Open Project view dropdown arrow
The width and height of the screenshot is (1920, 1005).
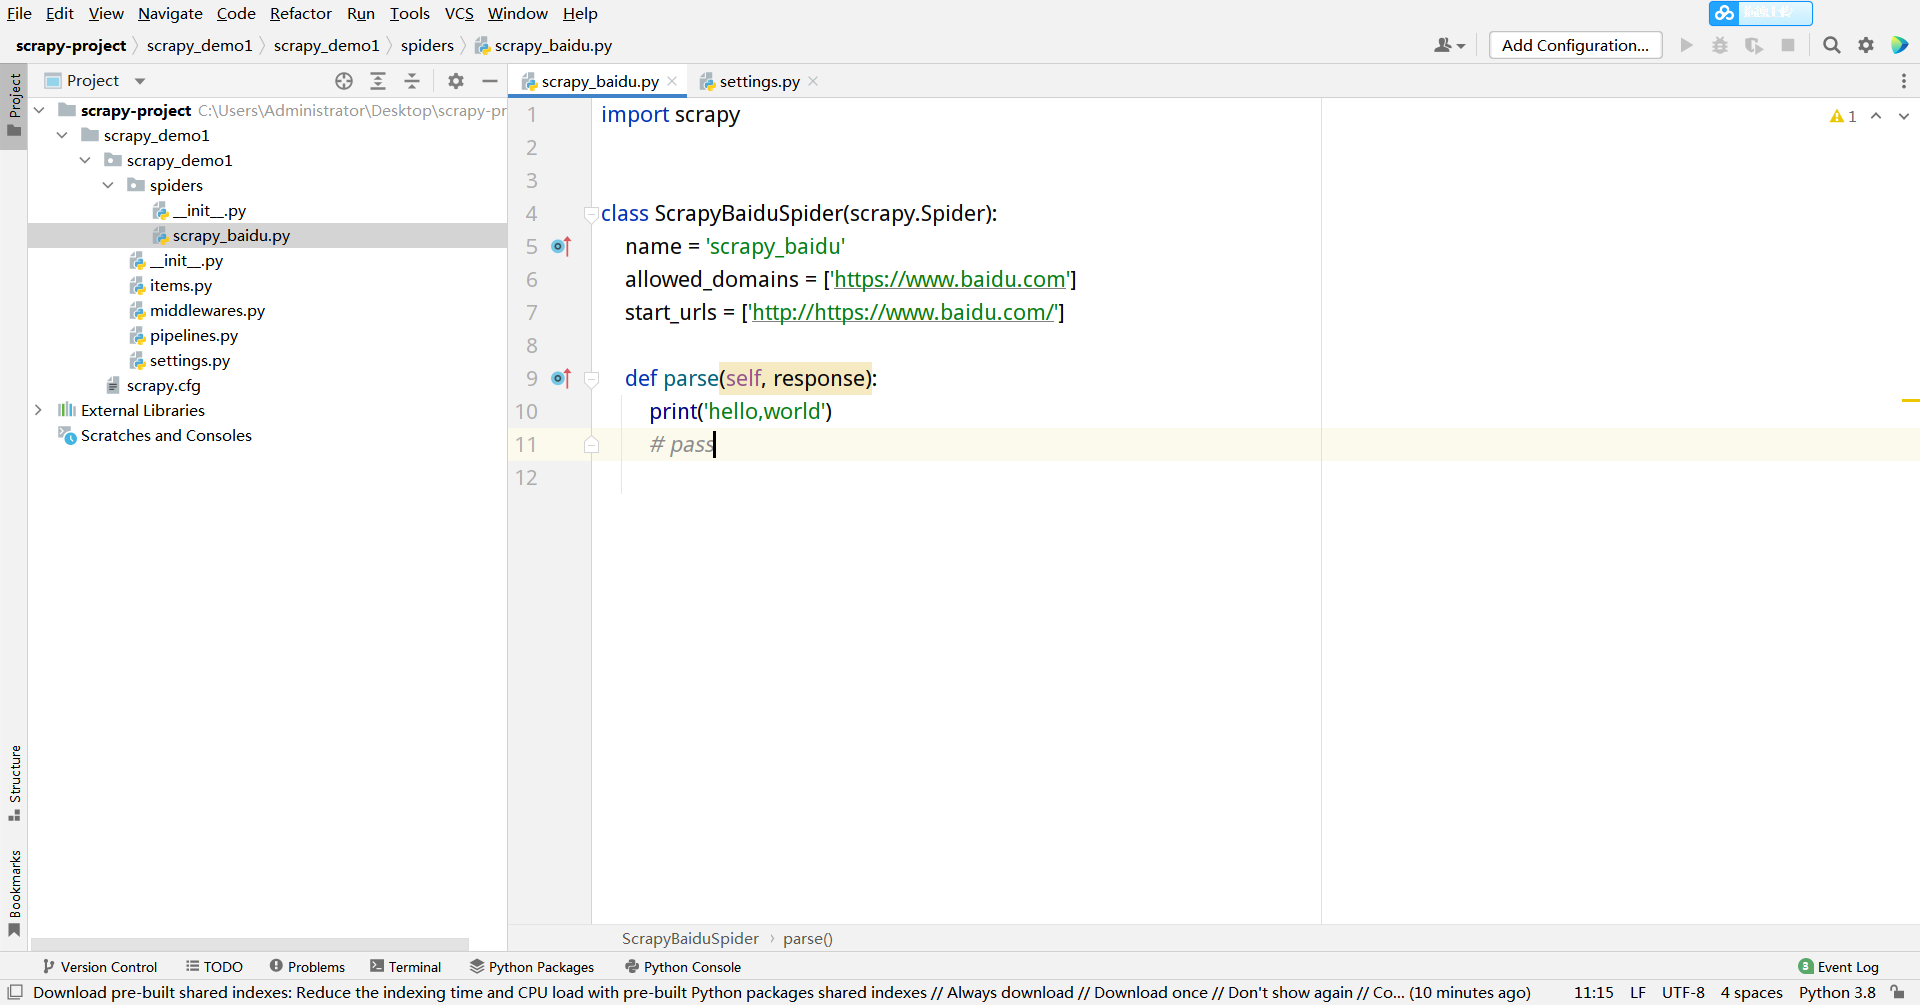pyautogui.click(x=140, y=81)
